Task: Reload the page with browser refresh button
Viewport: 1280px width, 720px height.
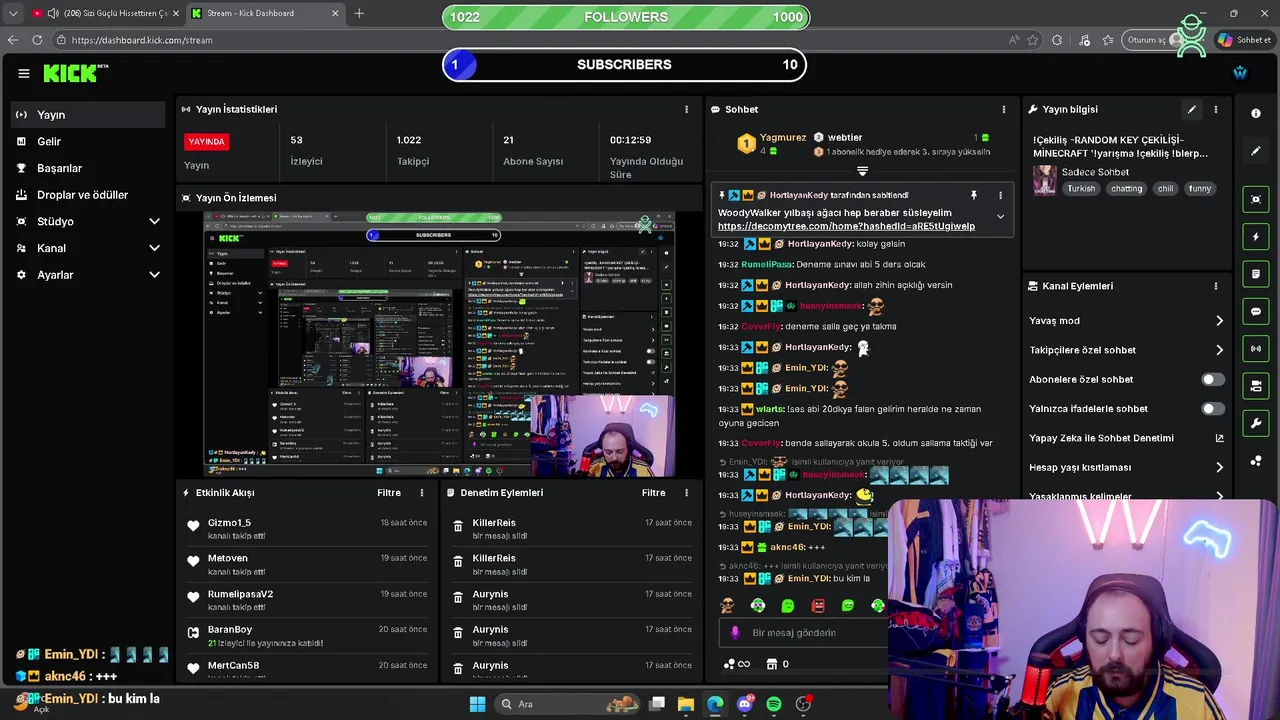Action: pos(37,40)
